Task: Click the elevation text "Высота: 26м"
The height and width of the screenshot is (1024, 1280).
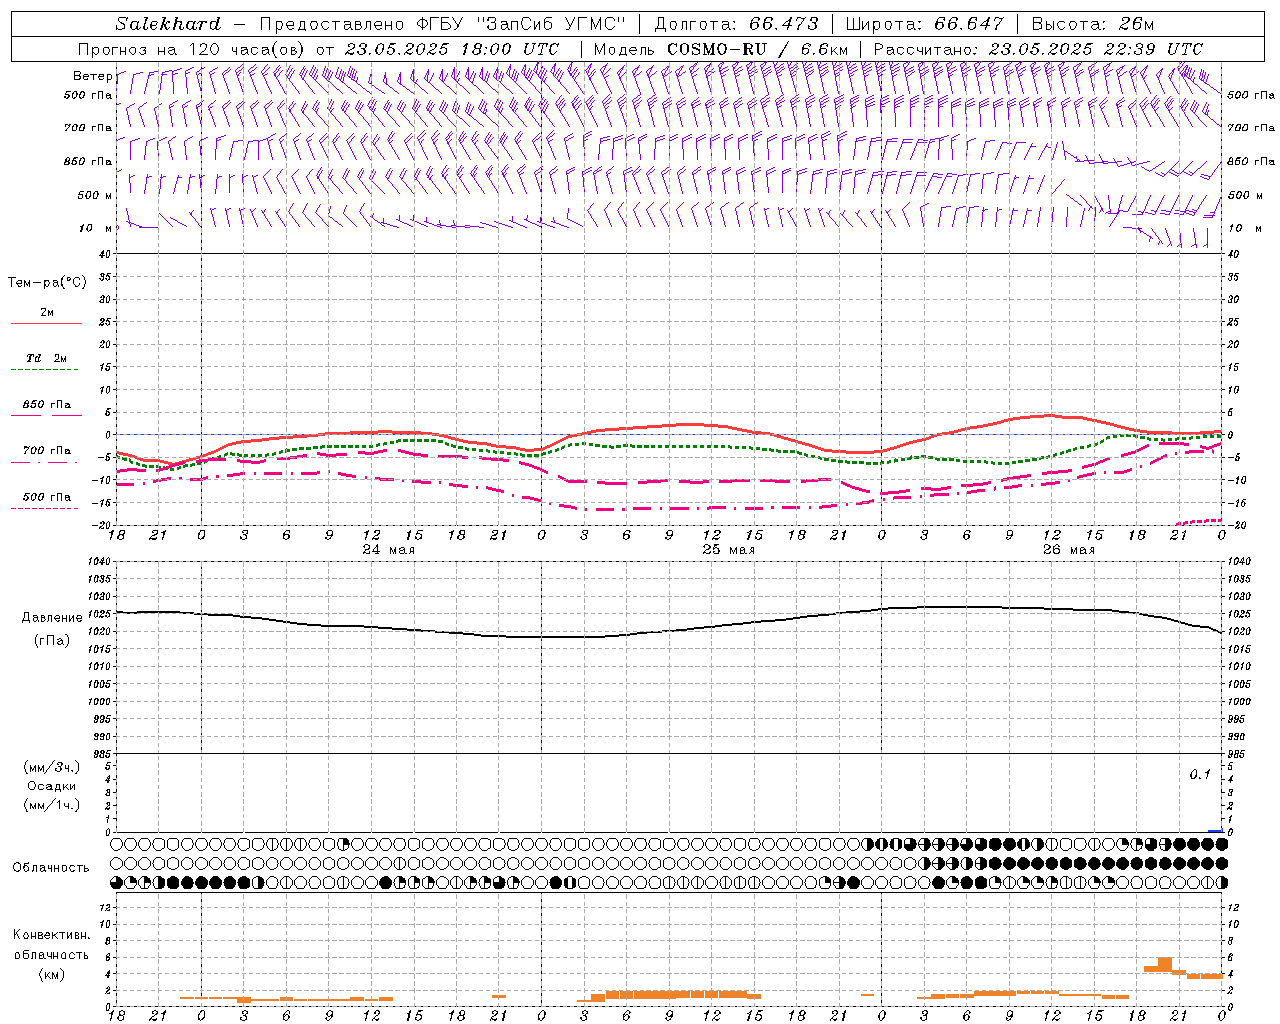Action: pyautogui.click(x=1092, y=24)
